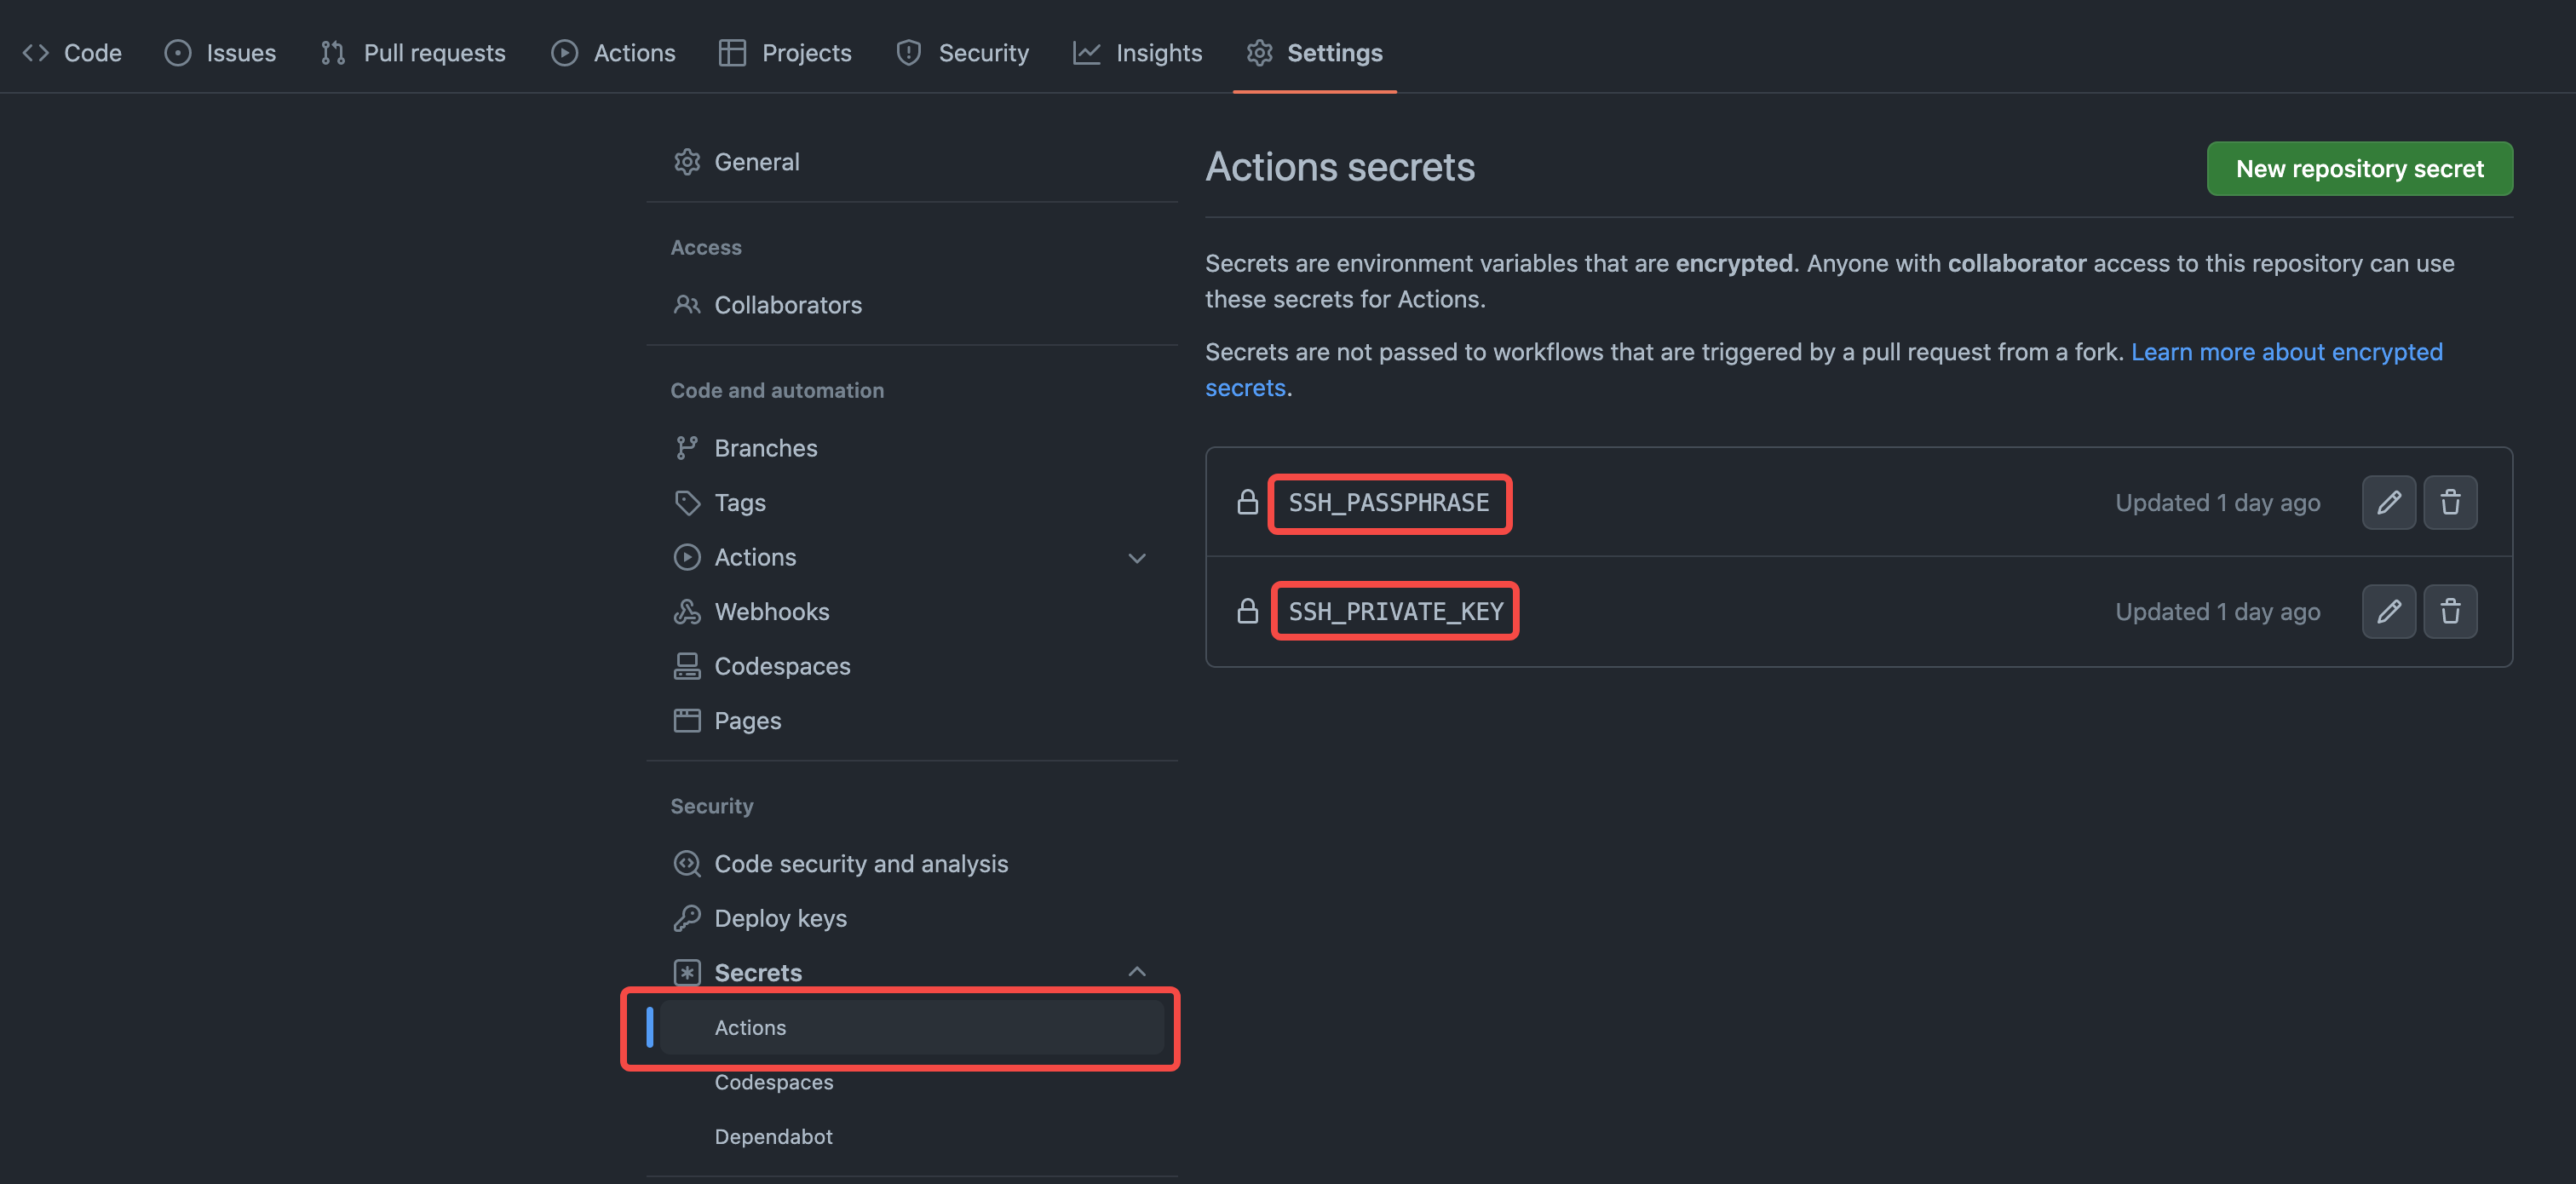
Task: Open the pencil edit icon for SSH_PASSPHRASE
Action: [x=2389, y=502]
